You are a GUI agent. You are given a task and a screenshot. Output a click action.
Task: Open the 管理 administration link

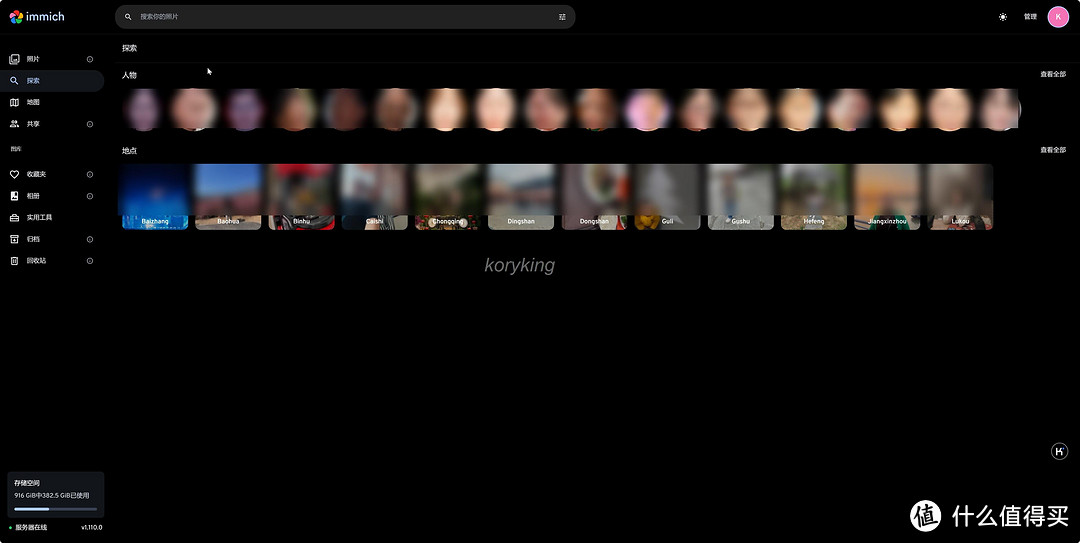click(x=1030, y=17)
